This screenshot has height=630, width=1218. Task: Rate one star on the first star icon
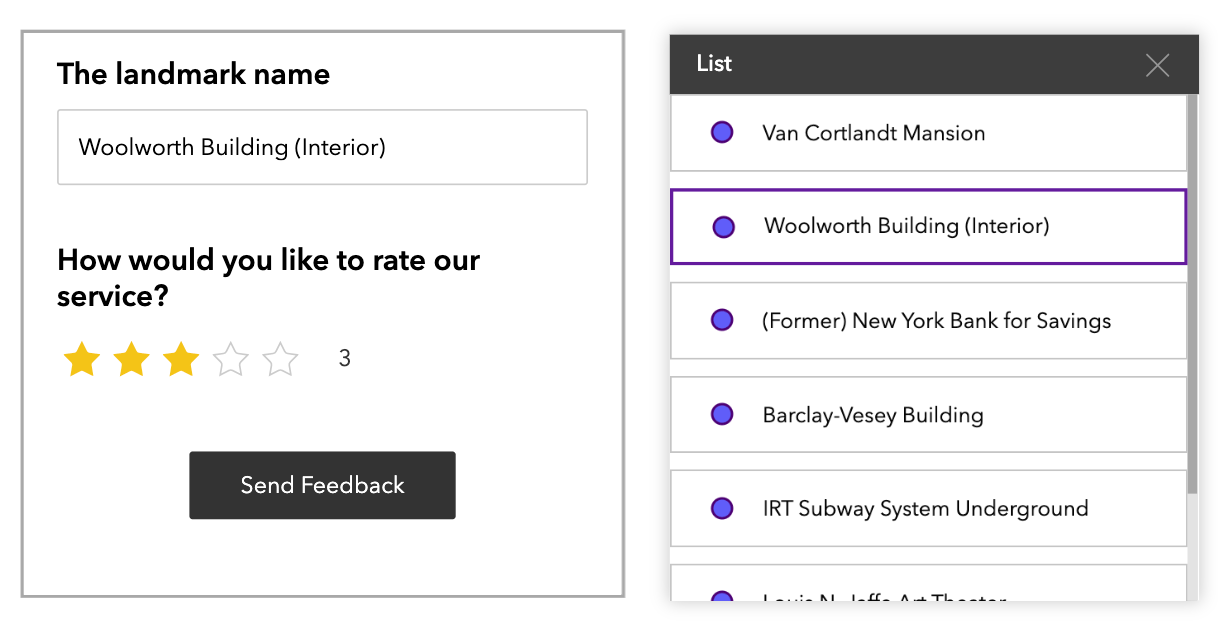click(x=81, y=359)
